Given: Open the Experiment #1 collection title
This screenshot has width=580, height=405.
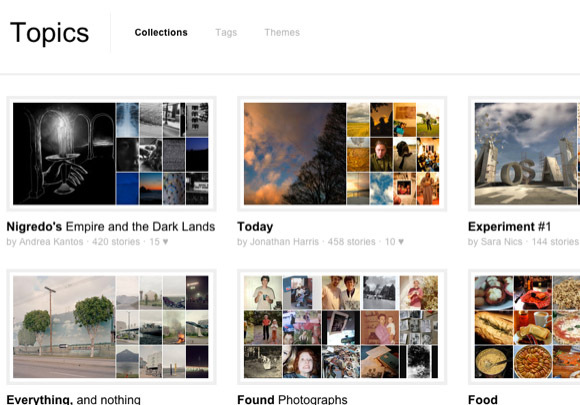Looking at the screenshot, I should 509,226.
